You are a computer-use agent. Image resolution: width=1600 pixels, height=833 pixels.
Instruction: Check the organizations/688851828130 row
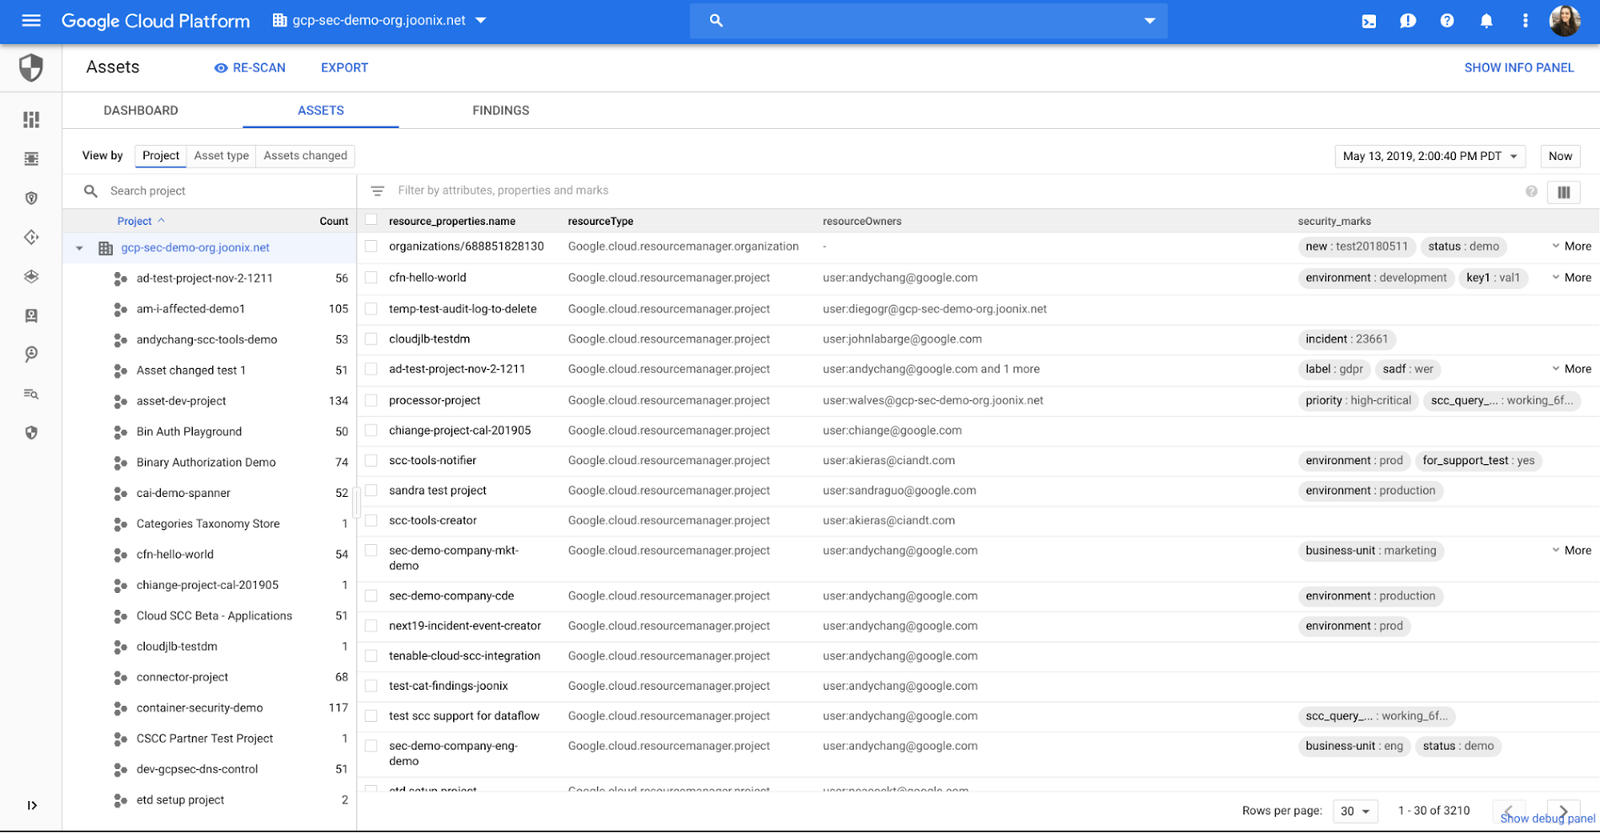[x=372, y=246]
